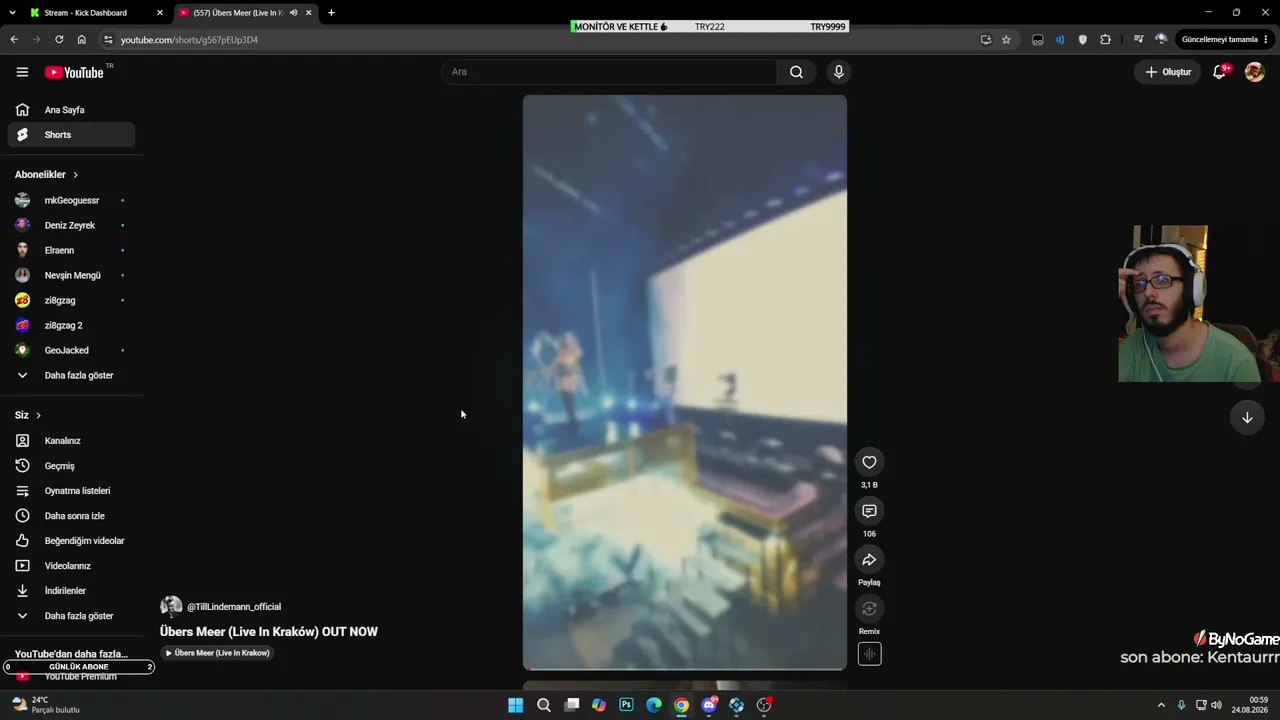
Task: Open Windows taskbar search
Action: pyautogui.click(x=544, y=705)
